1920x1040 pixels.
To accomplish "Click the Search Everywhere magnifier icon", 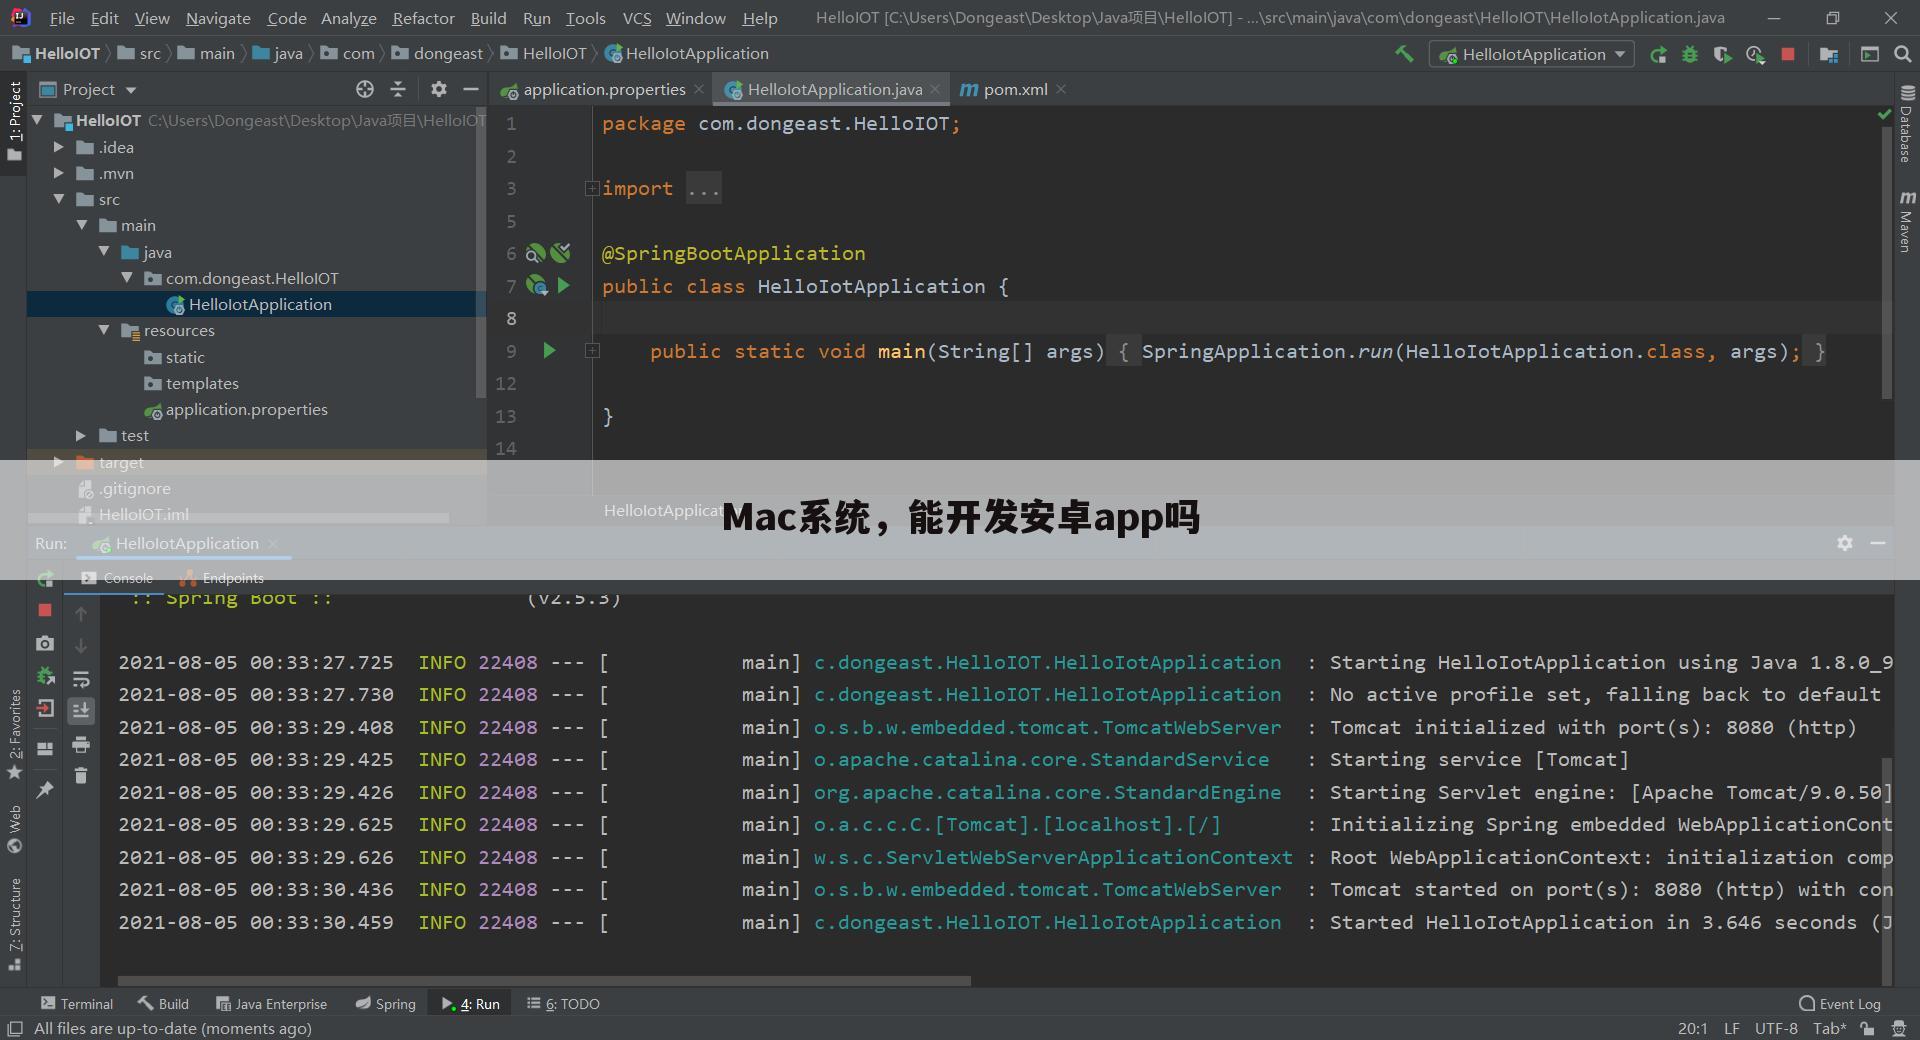I will point(1903,55).
